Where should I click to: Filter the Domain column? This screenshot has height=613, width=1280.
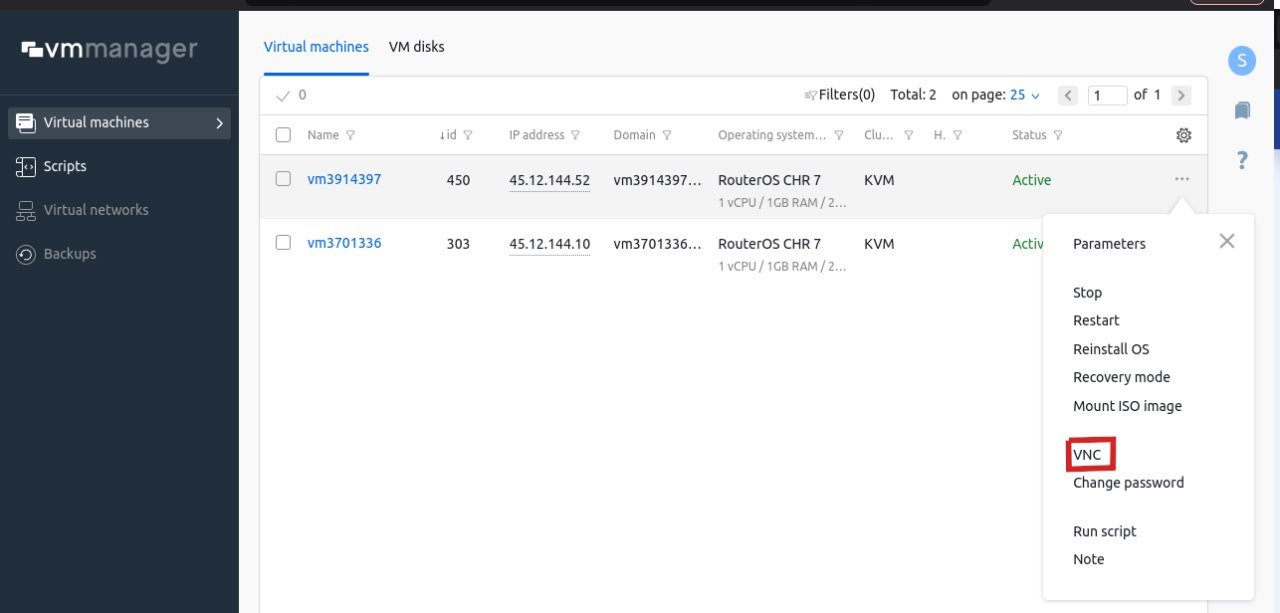pos(667,136)
